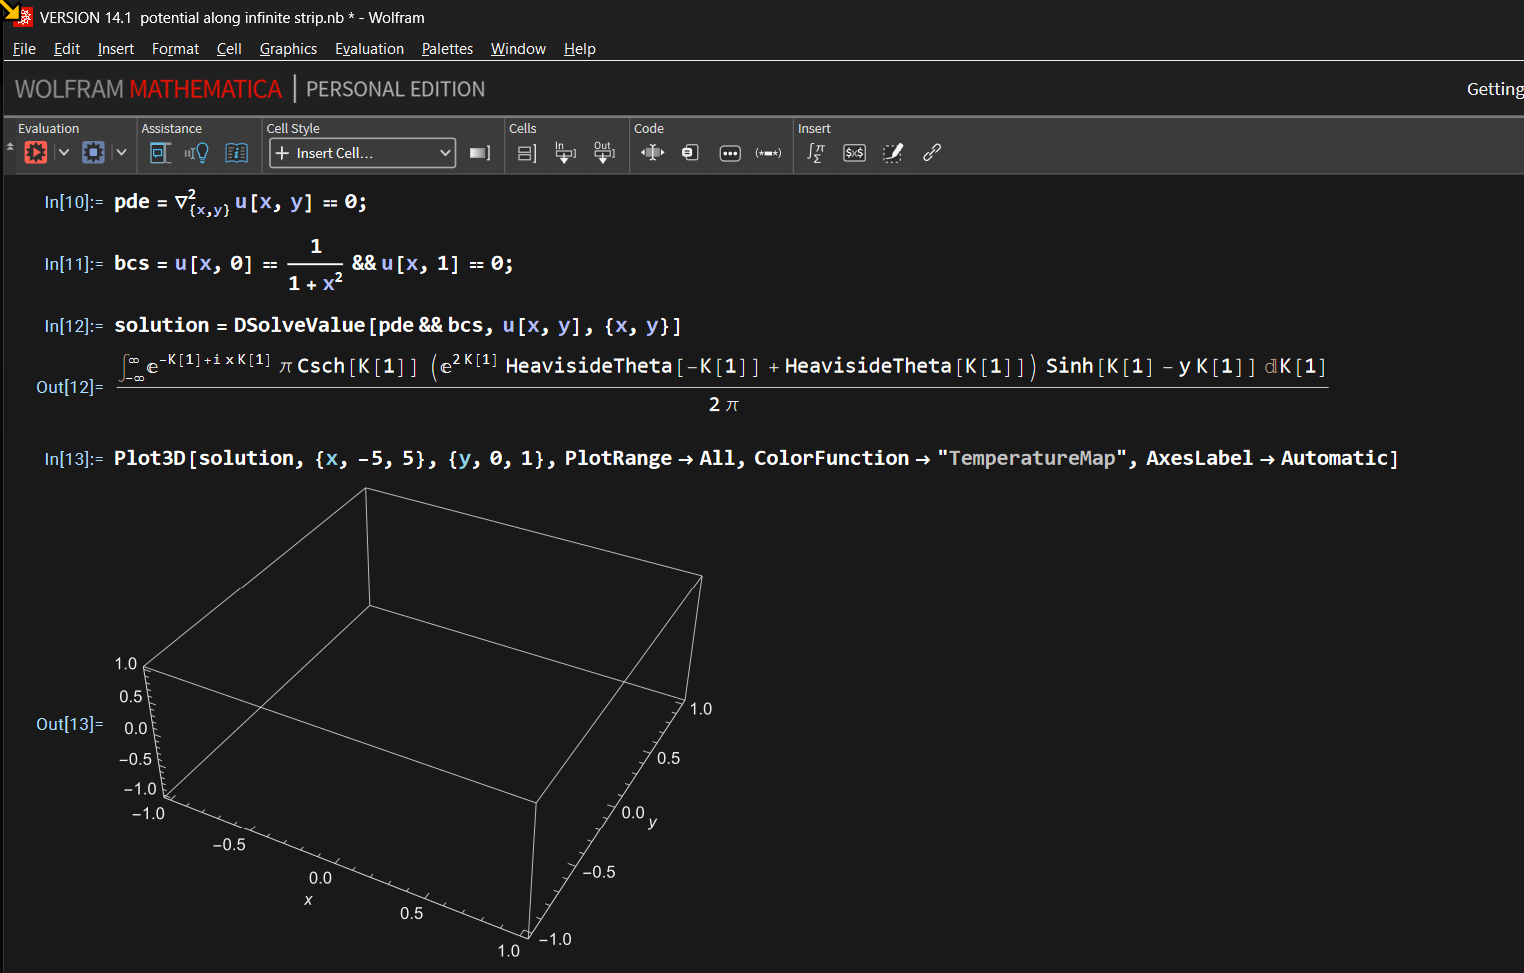Click the abort evaluation kernel icon
Viewport: 1524px width, 973px height.
93,153
